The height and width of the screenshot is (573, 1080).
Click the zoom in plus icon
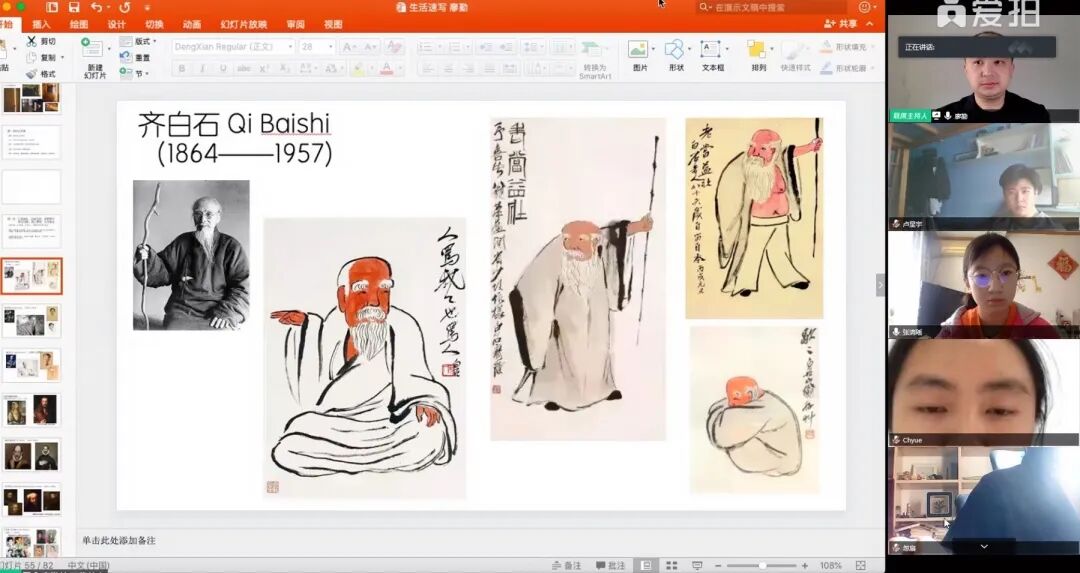coord(804,565)
